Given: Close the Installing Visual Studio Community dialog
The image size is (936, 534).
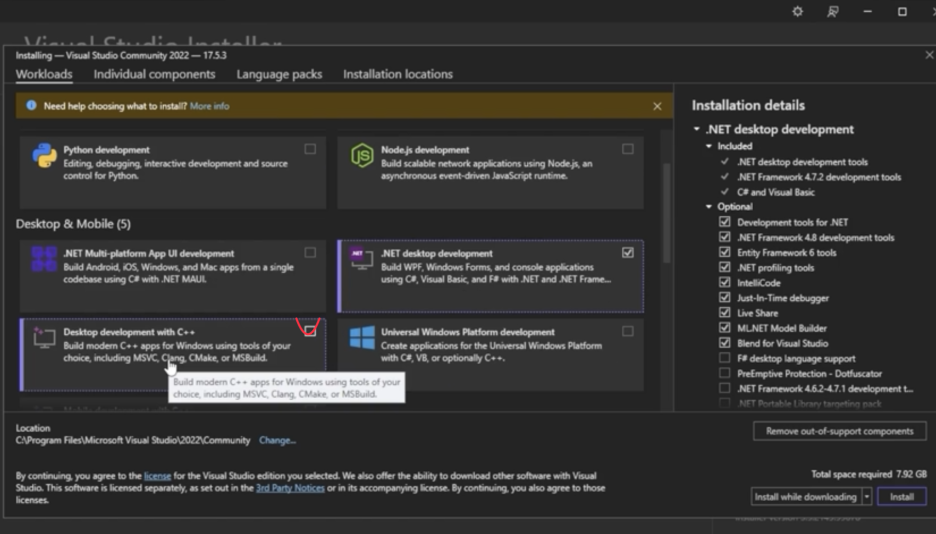Looking at the screenshot, I should pyautogui.click(x=929, y=55).
